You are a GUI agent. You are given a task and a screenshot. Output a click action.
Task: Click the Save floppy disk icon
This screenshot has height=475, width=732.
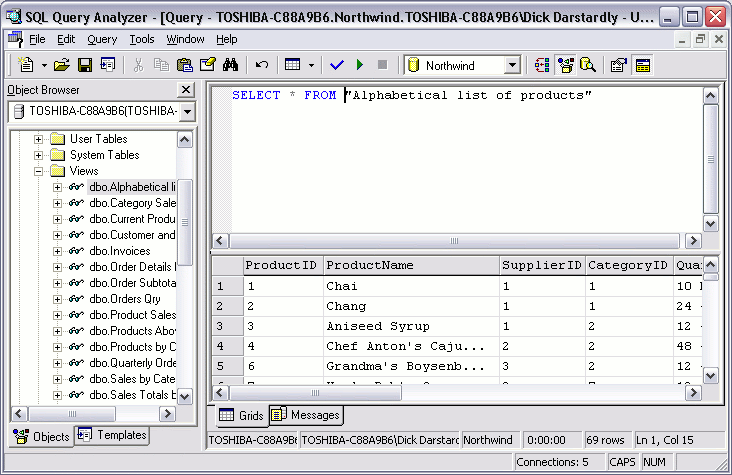point(84,65)
